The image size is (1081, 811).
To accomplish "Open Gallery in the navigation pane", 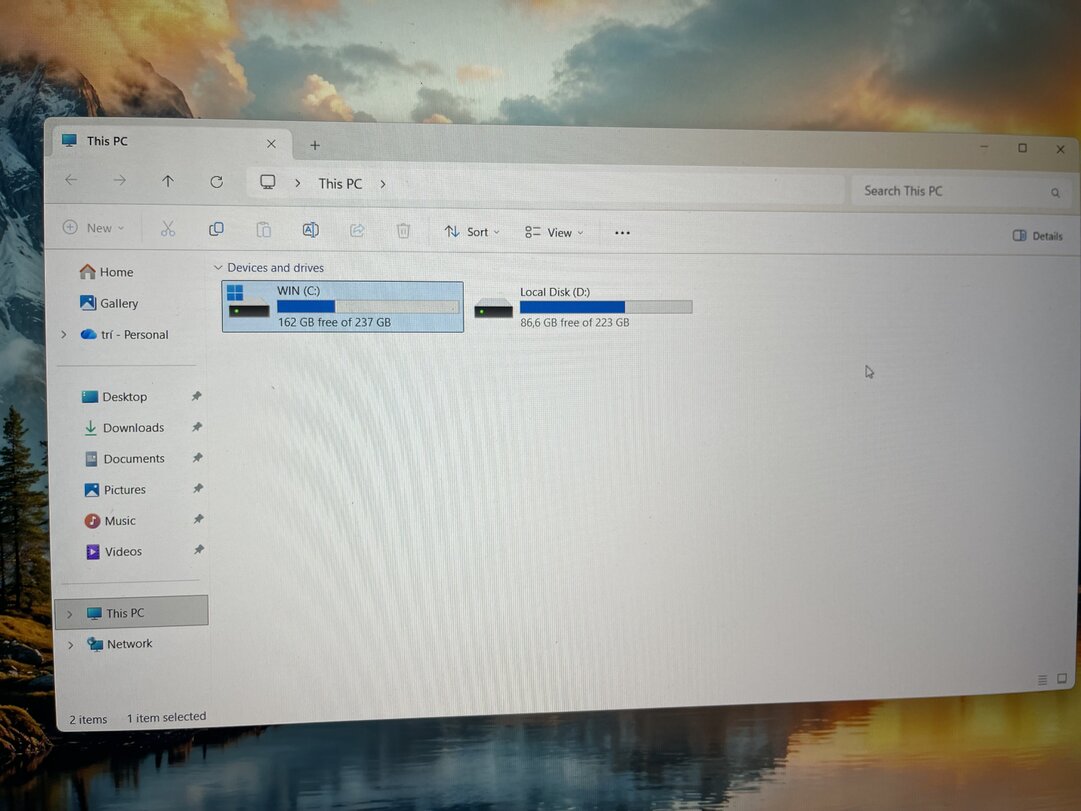I will pyautogui.click(x=109, y=303).
